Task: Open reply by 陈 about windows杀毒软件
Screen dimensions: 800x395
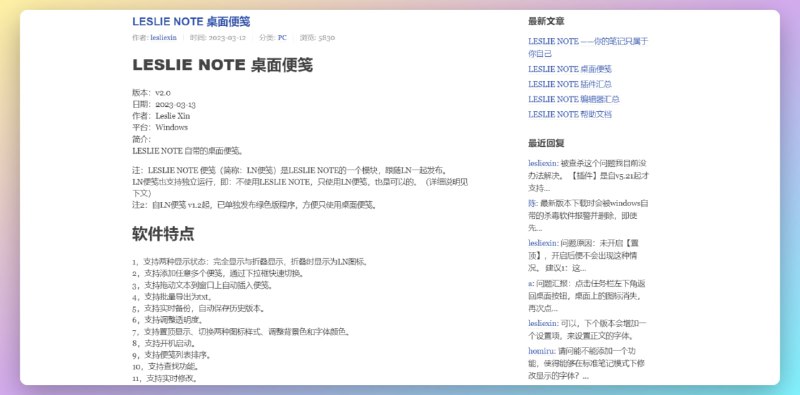Action: point(589,215)
